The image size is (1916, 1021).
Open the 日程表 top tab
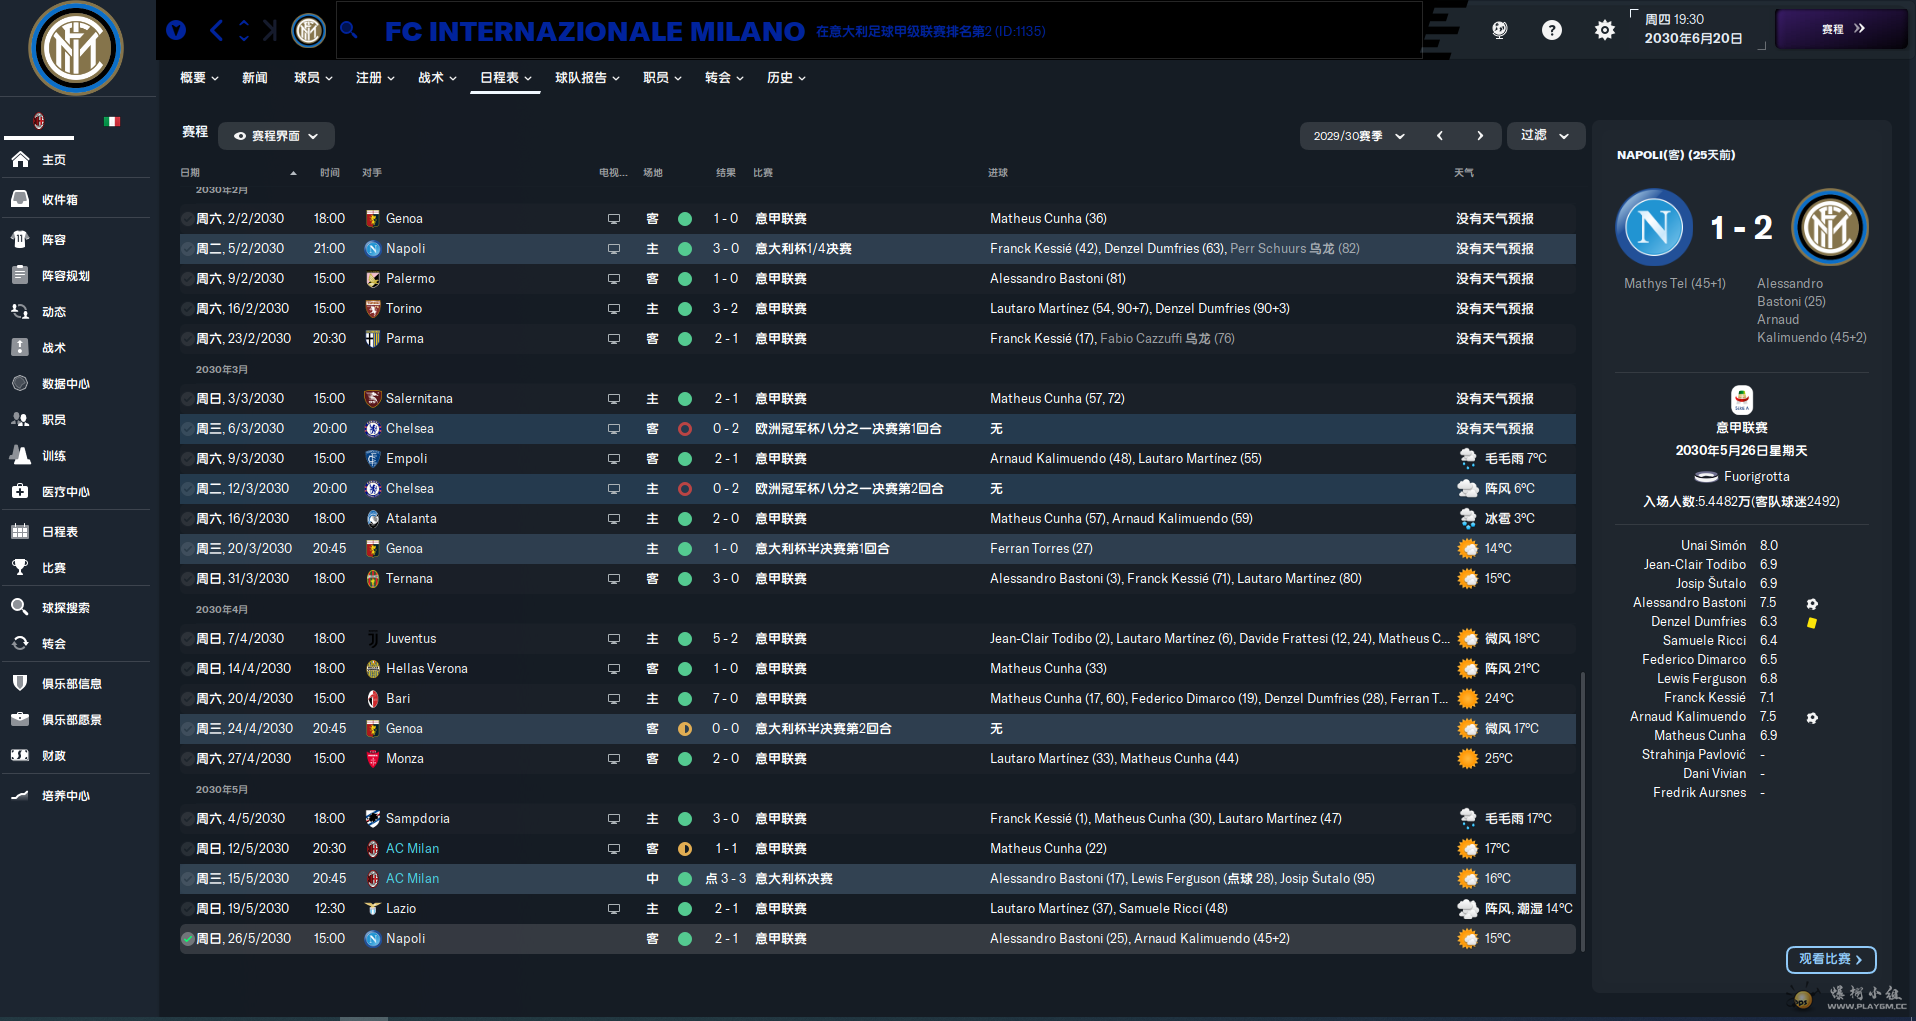pos(505,78)
